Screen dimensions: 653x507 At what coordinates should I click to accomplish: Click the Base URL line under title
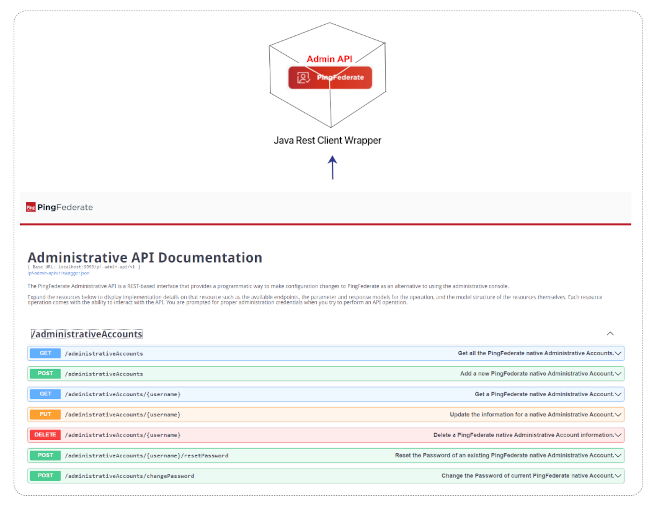coord(84,267)
